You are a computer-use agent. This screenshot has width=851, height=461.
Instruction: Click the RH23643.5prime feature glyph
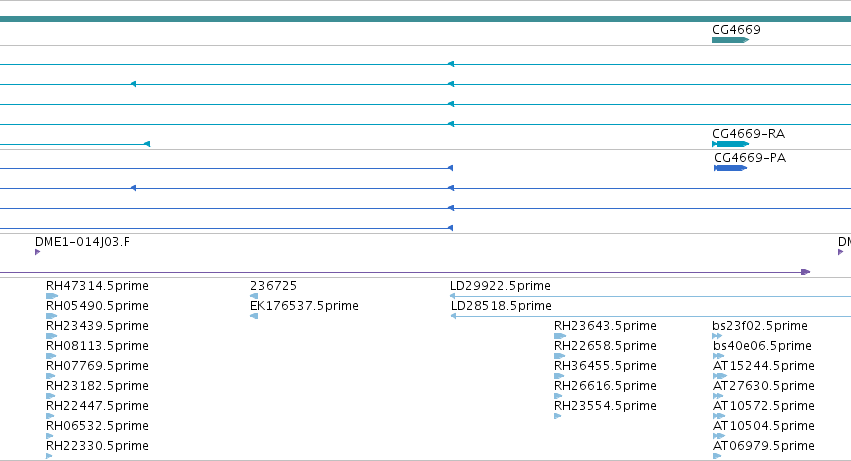click(560, 336)
